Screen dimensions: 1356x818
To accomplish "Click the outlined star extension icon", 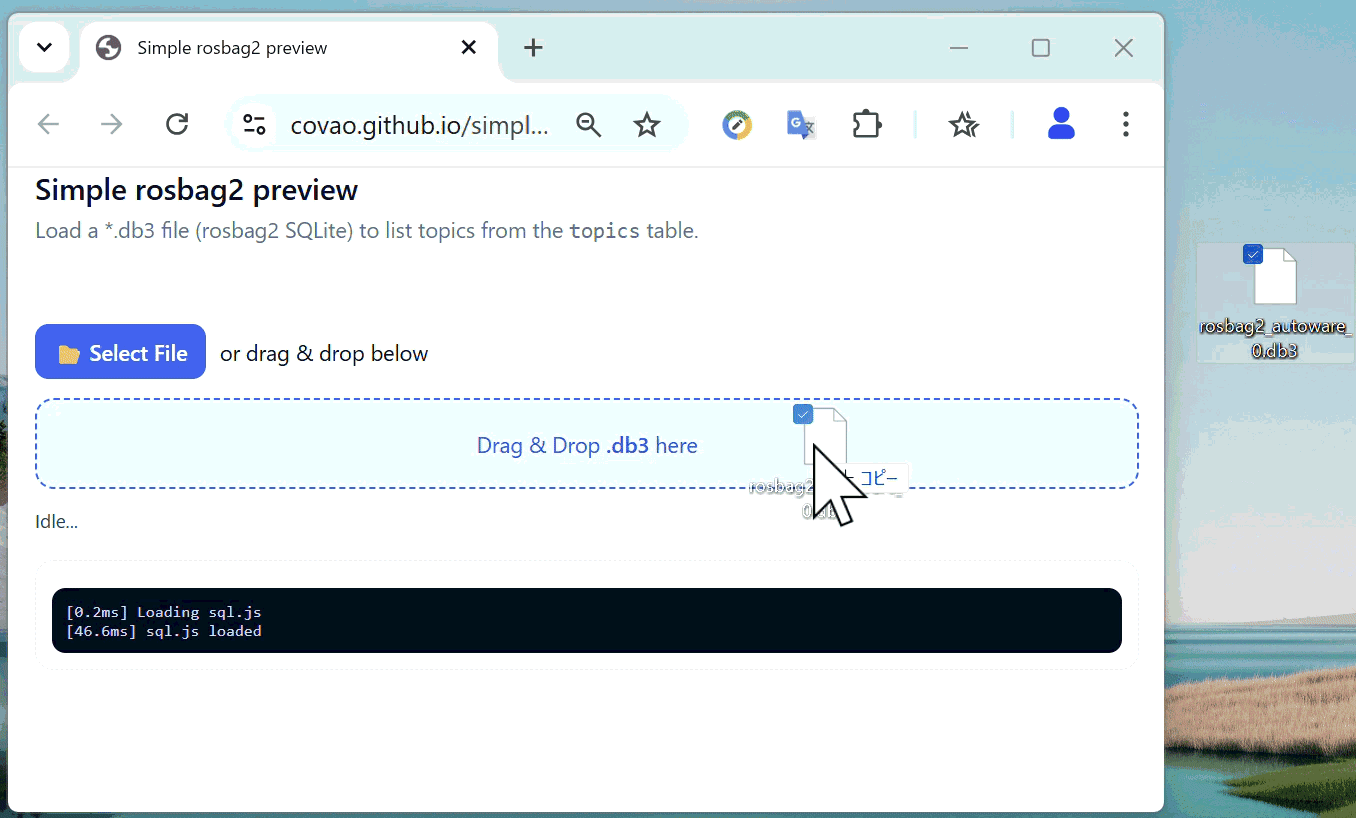I will click(964, 124).
